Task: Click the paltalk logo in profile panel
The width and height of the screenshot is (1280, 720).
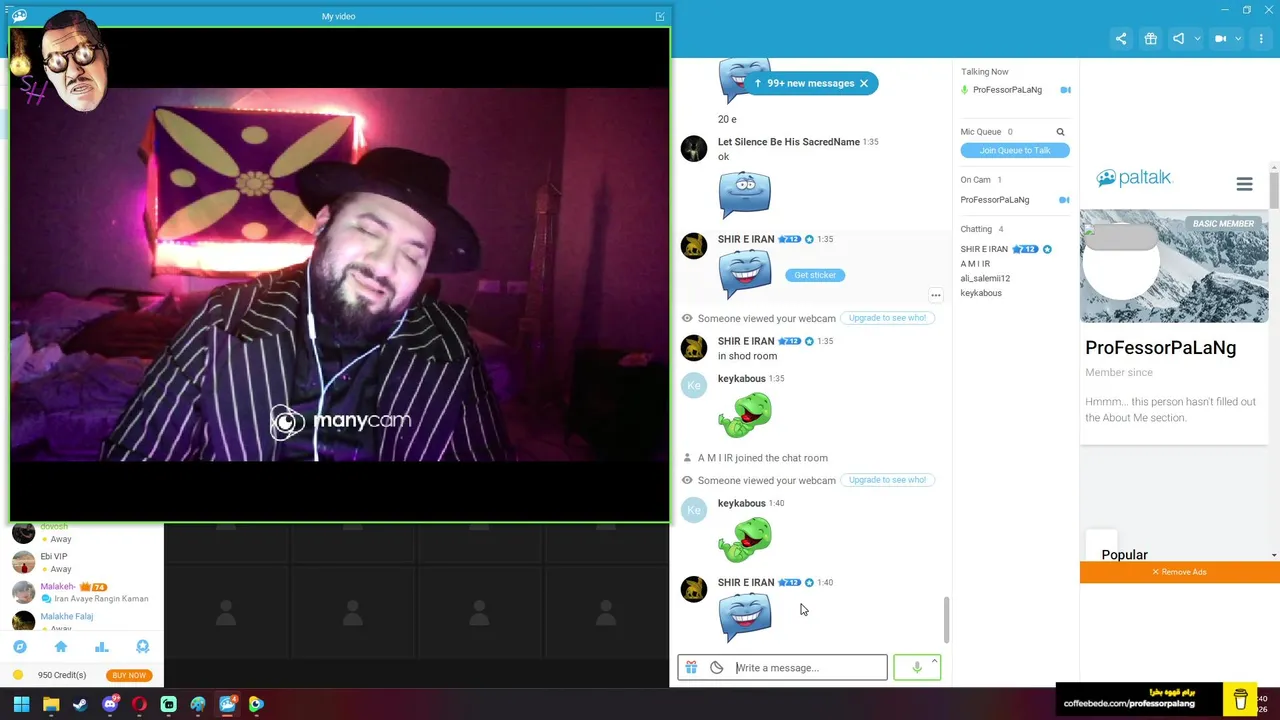Action: 1134,178
